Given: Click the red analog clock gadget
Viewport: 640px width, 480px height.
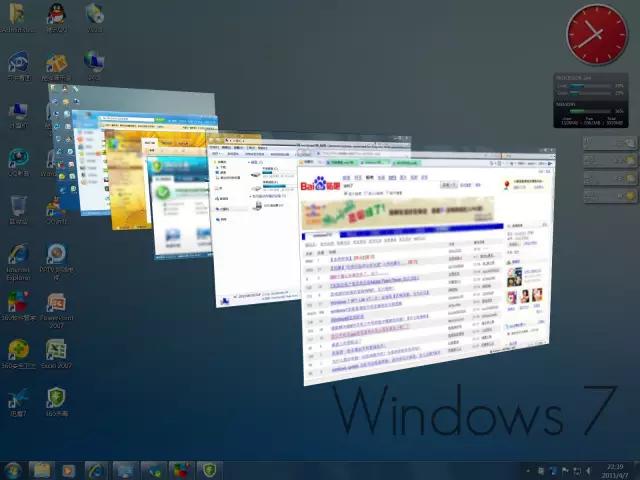Looking at the screenshot, I should (597, 34).
